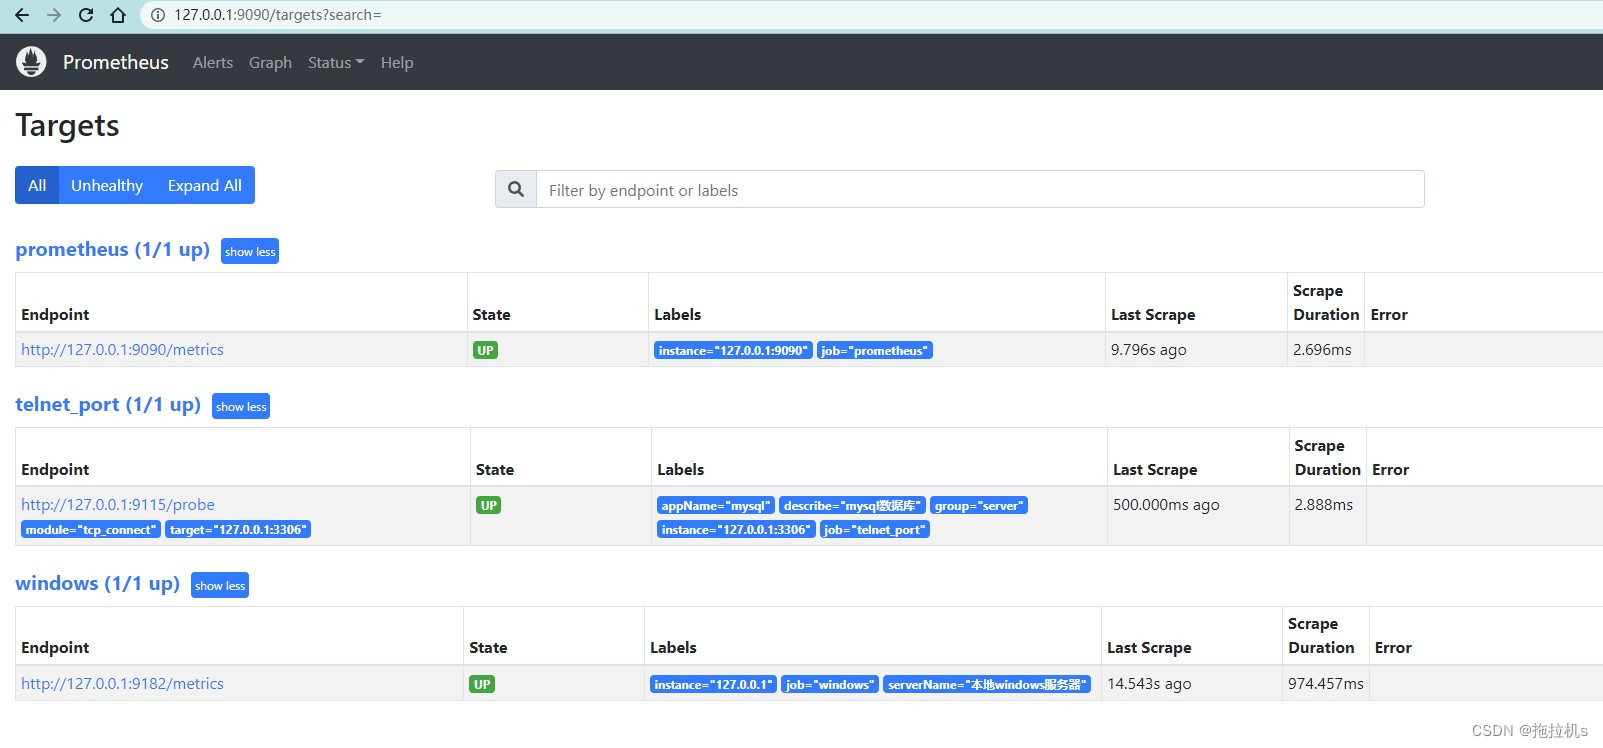Click the UP badge in windows row
Image resolution: width=1603 pixels, height=748 pixels.
click(x=482, y=684)
